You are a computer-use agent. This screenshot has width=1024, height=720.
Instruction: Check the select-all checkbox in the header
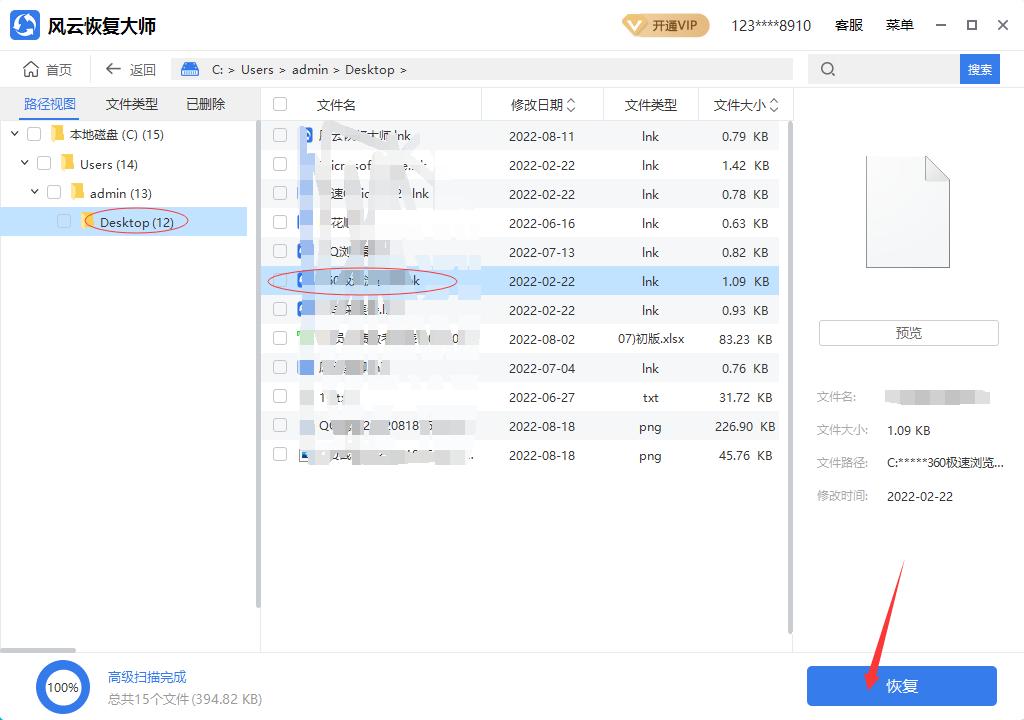pyautogui.click(x=279, y=105)
